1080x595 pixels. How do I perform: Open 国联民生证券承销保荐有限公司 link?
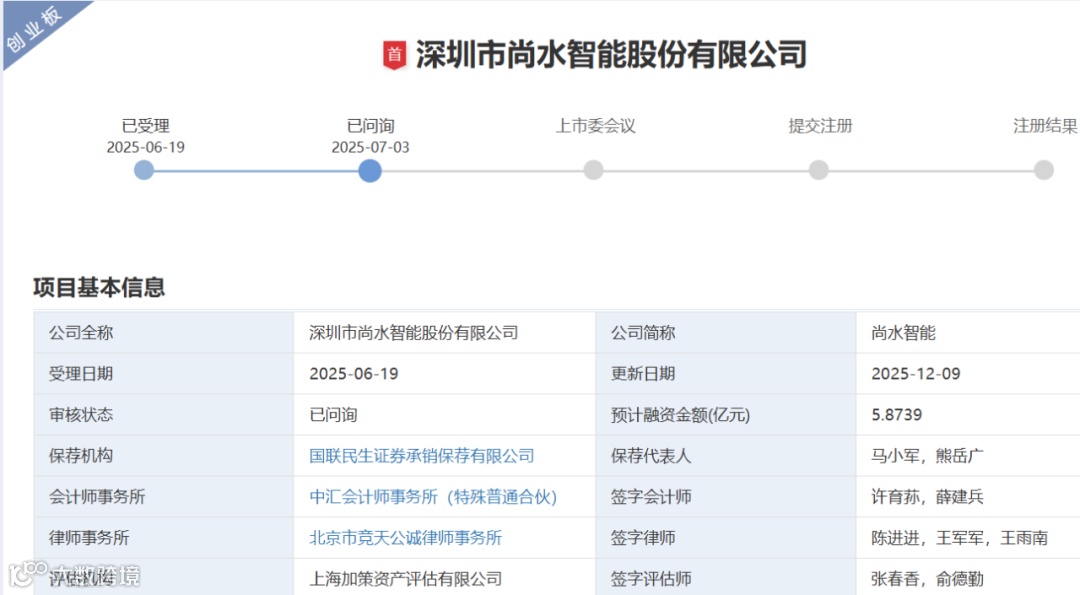[x=422, y=456]
